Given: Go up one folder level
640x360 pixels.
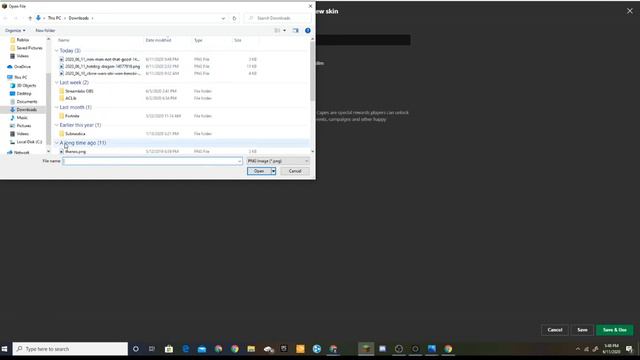Looking at the screenshot, I should pos(30,18).
